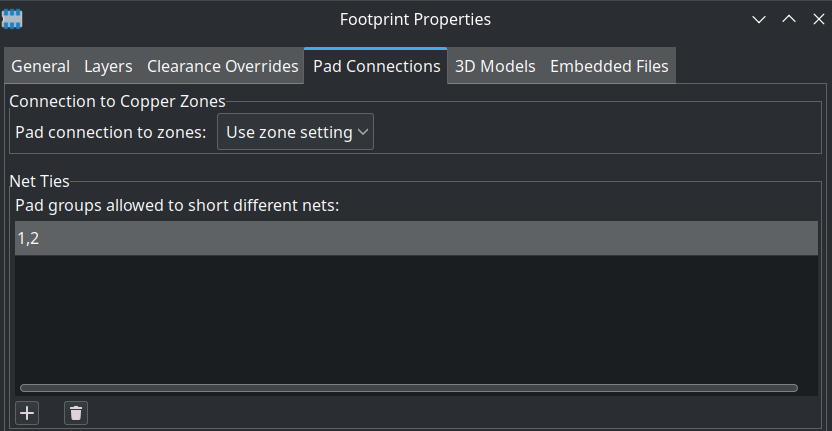Go to Clearance Overrides tab
Viewport: 832px width, 431px height.
[x=222, y=66]
